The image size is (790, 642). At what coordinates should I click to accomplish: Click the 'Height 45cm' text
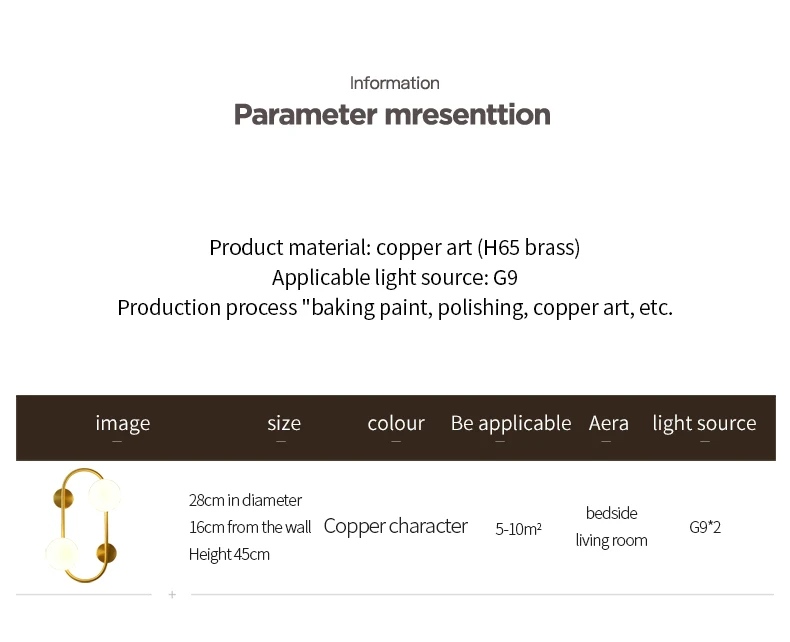click(x=229, y=554)
